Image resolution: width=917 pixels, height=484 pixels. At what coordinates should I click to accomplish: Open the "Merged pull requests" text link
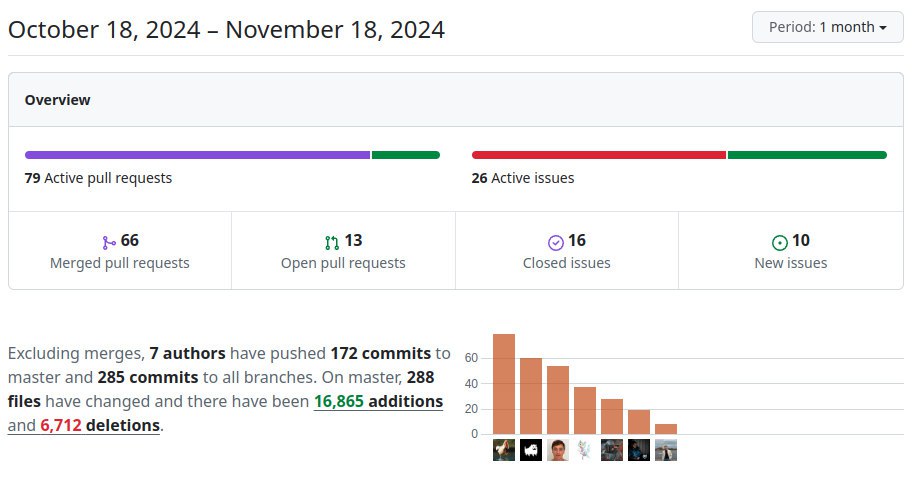[120, 263]
